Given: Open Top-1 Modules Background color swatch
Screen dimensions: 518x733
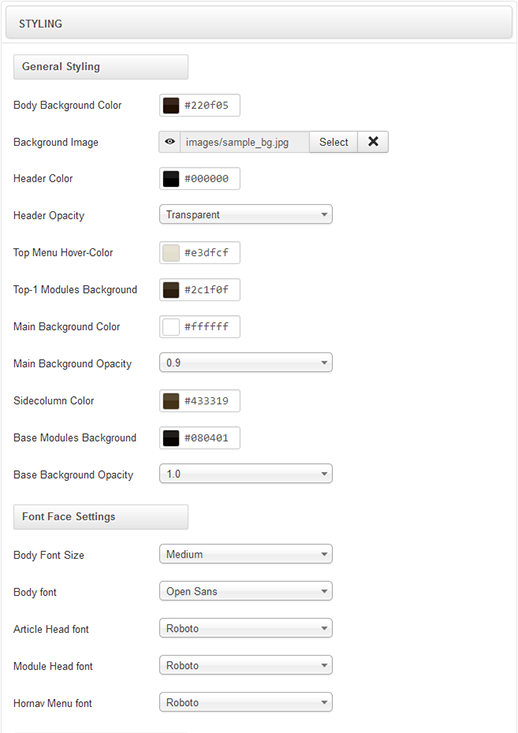Looking at the screenshot, I should 171,290.
